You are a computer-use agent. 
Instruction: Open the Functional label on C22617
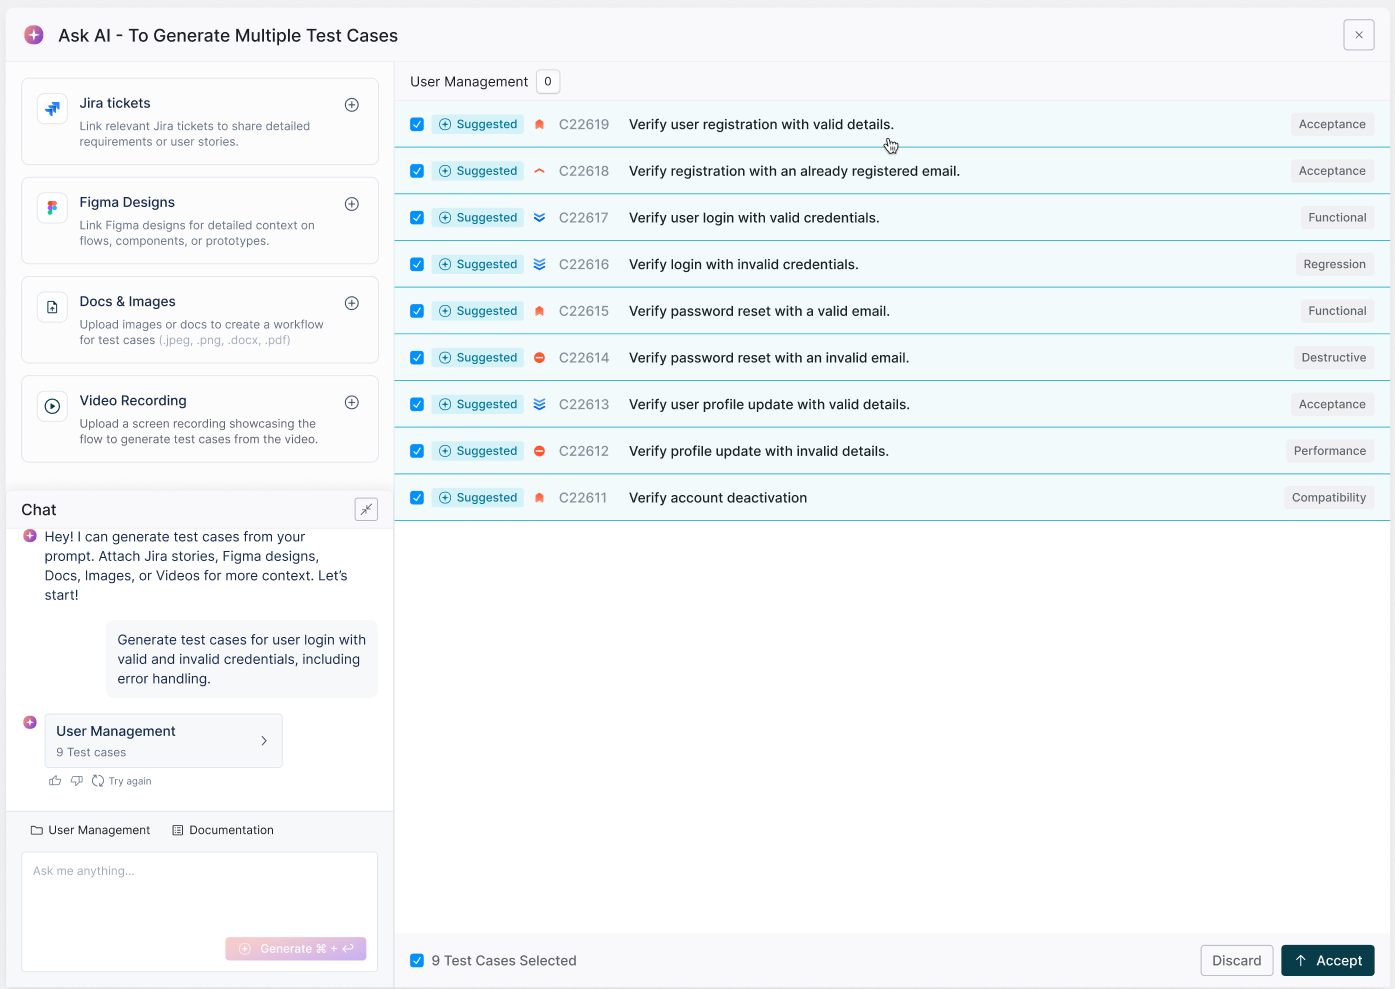[x=1337, y=217]
